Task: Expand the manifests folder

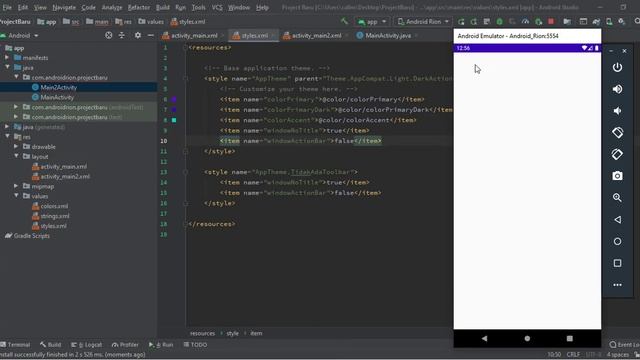Action: click(7, 58)
